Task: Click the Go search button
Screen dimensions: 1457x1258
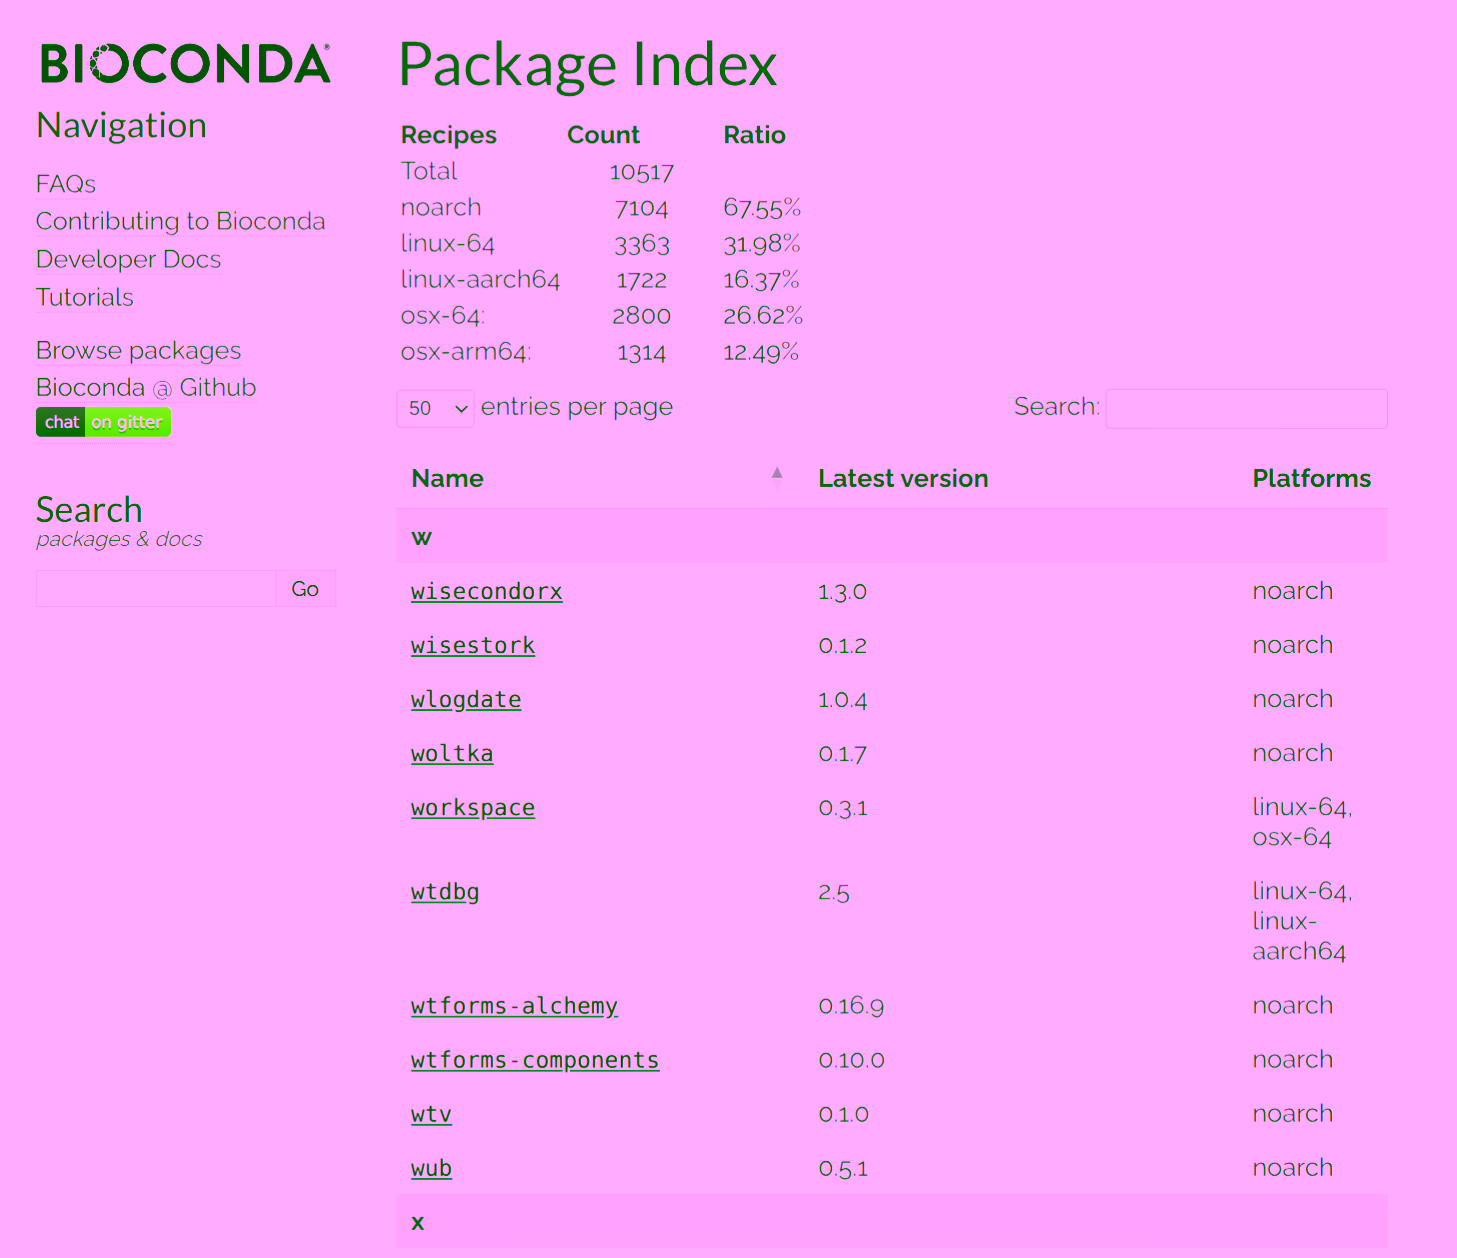Action: [305, 589]
